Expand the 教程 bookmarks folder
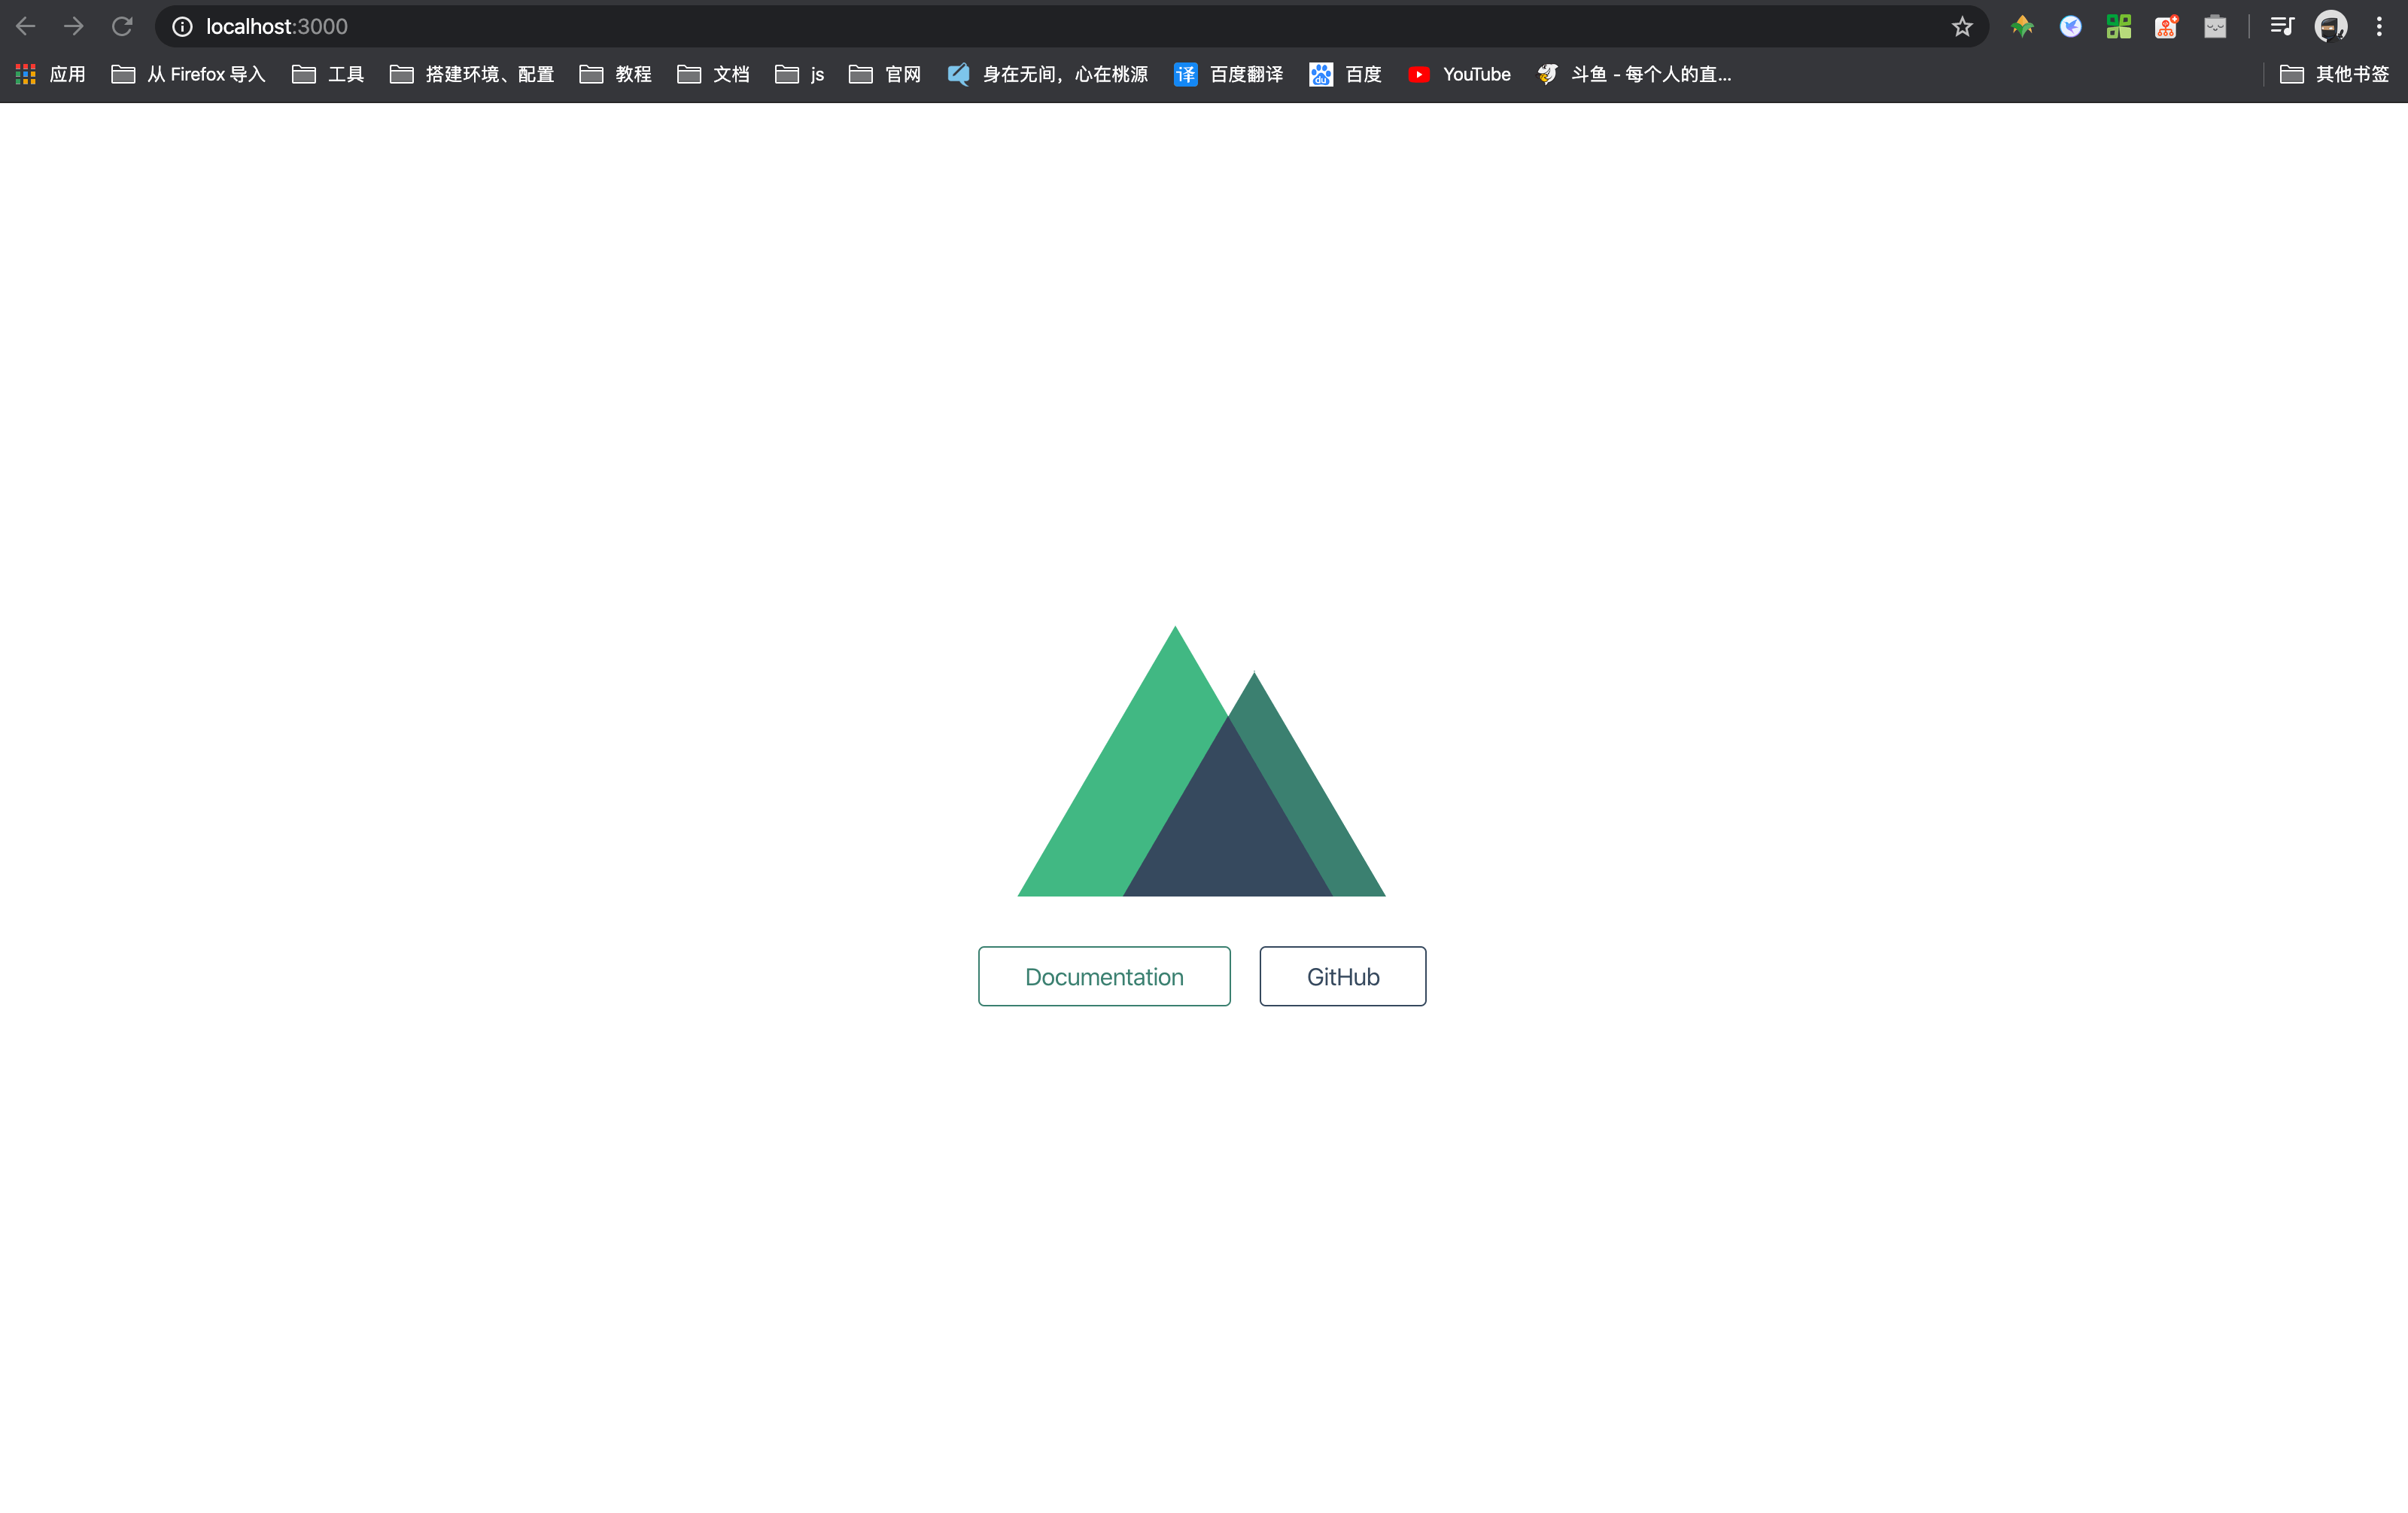This screenshot has width=2408, height=1513. tap(619, 73)
